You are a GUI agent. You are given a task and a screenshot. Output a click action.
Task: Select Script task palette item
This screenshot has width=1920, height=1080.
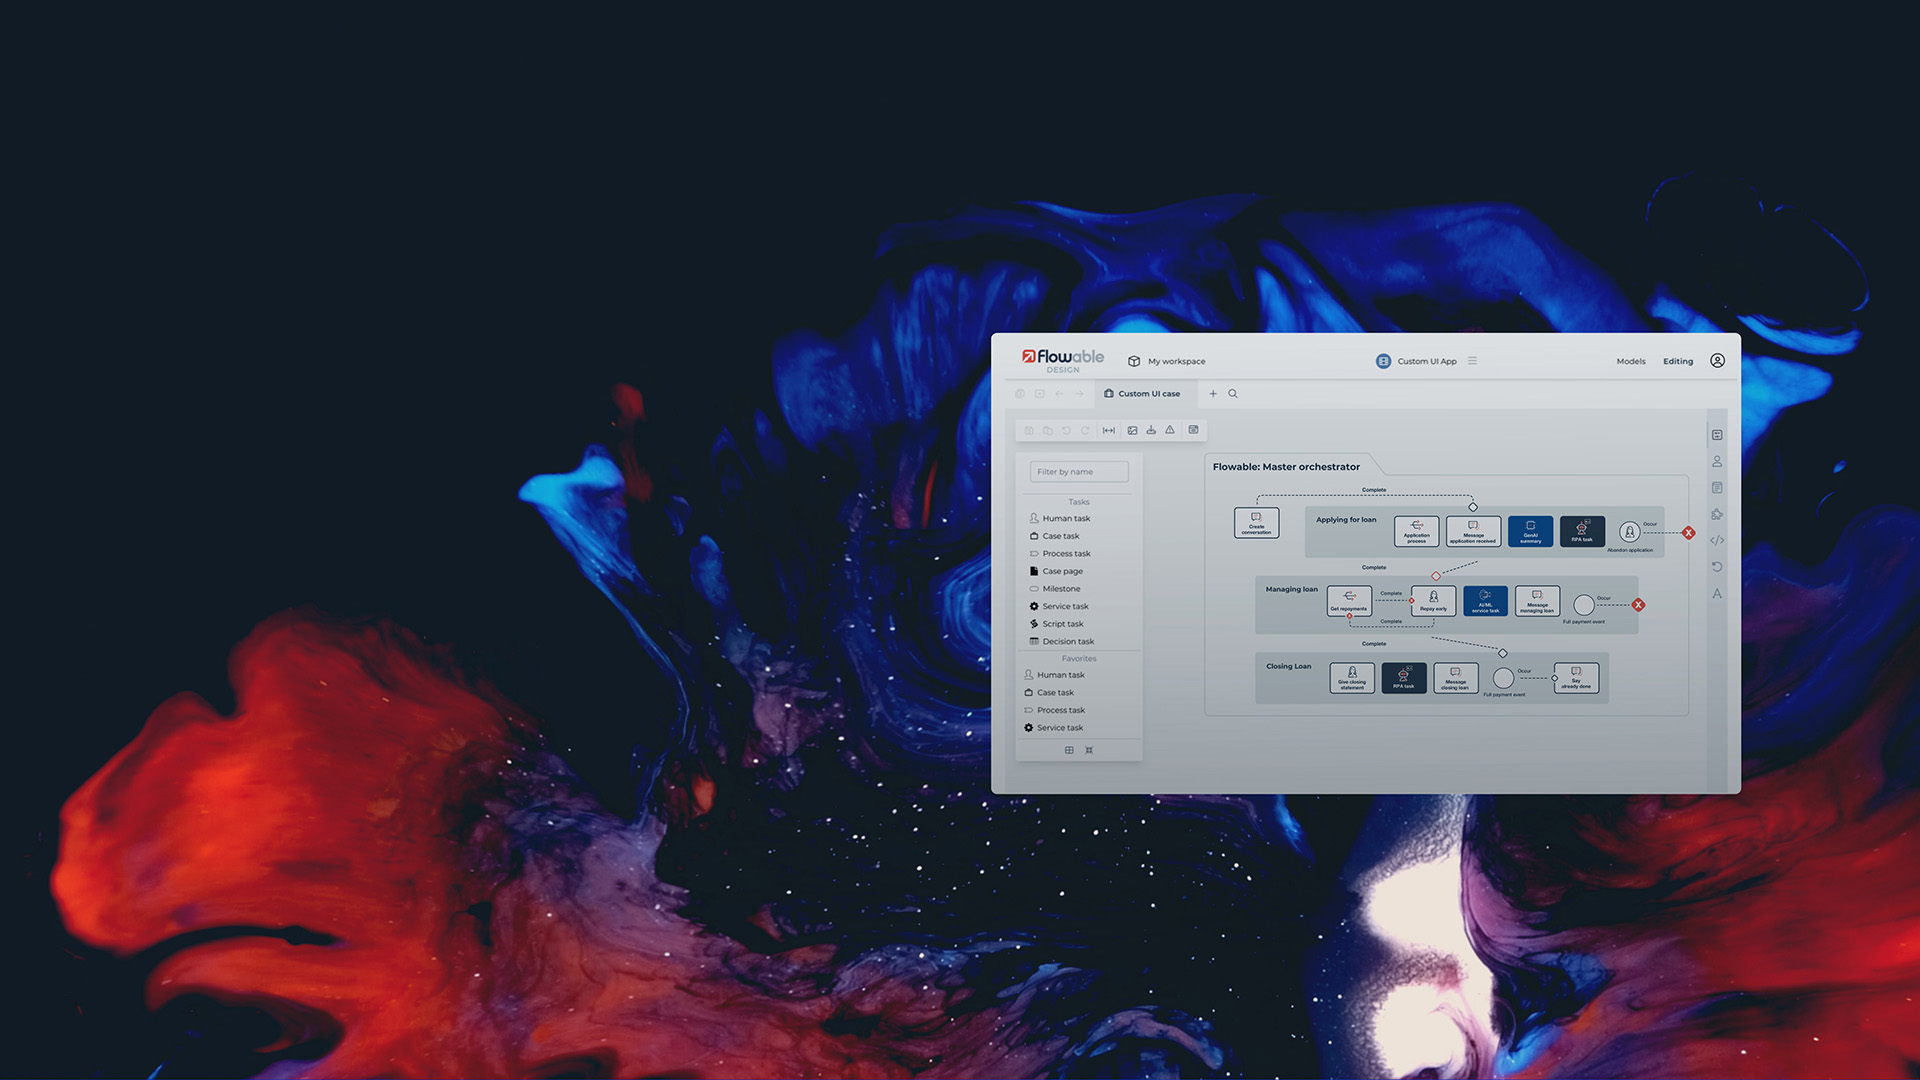click(x=1057, y=624)
